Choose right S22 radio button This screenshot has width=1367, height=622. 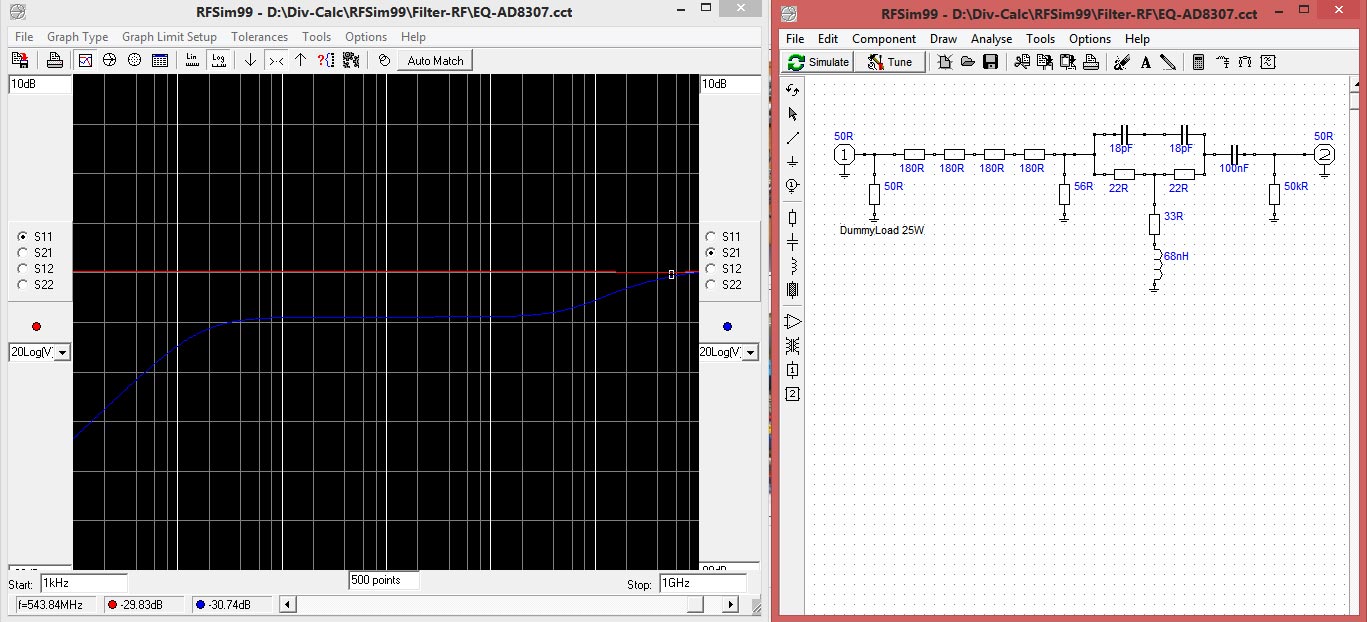tap(711, 285)
